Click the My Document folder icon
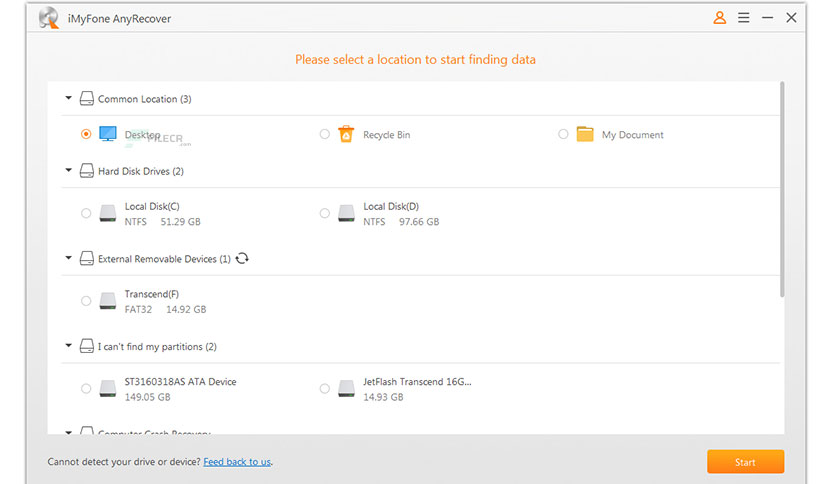Screen dimensions: 836x484 (x=585, y=134)
